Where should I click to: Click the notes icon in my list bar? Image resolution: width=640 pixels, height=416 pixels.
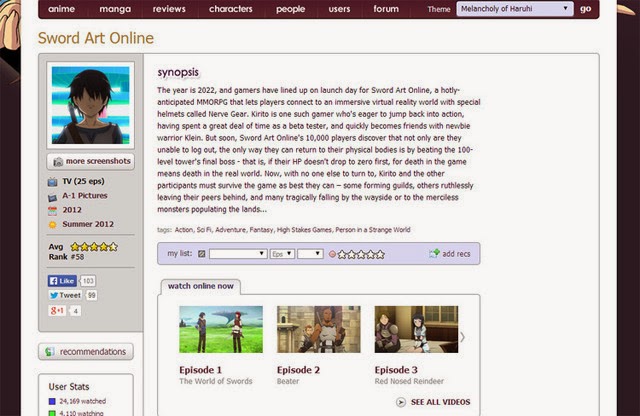(202, 254)
